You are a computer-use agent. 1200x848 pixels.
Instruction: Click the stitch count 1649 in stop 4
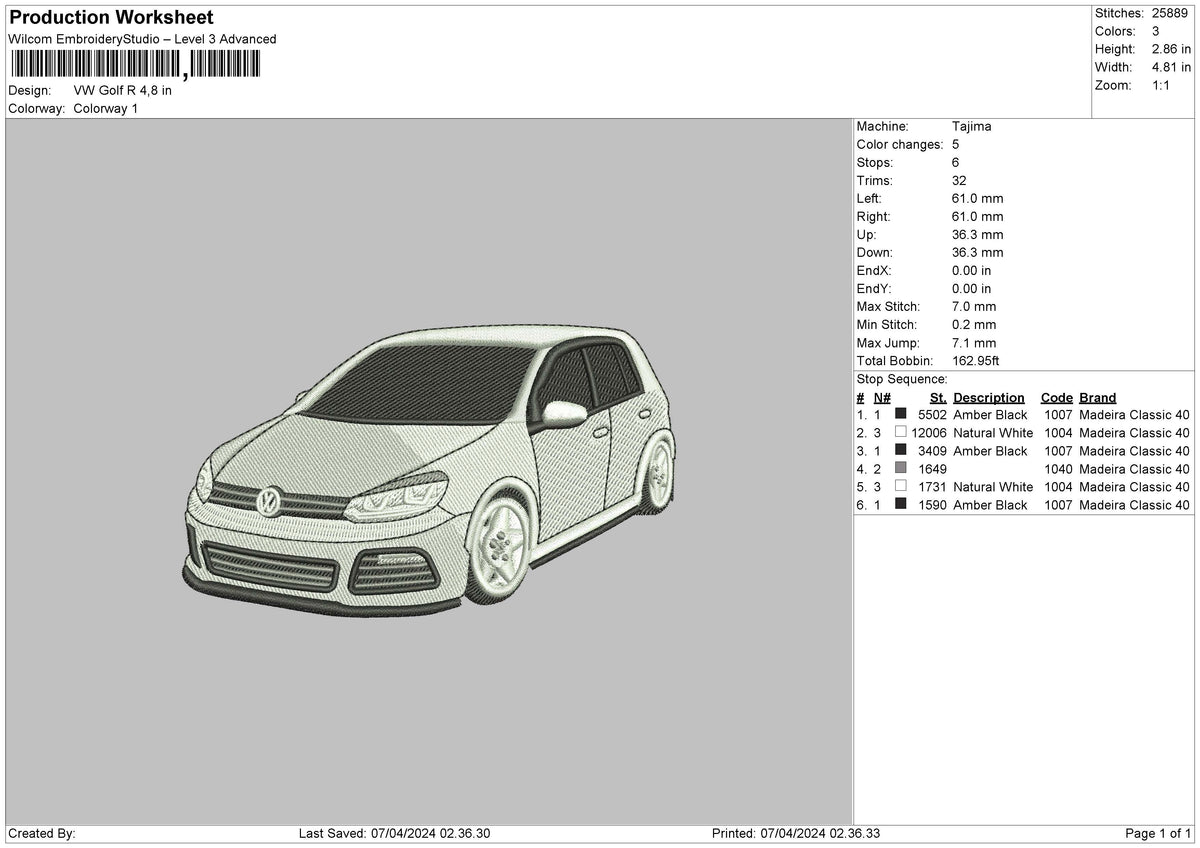tap(932, 469)
